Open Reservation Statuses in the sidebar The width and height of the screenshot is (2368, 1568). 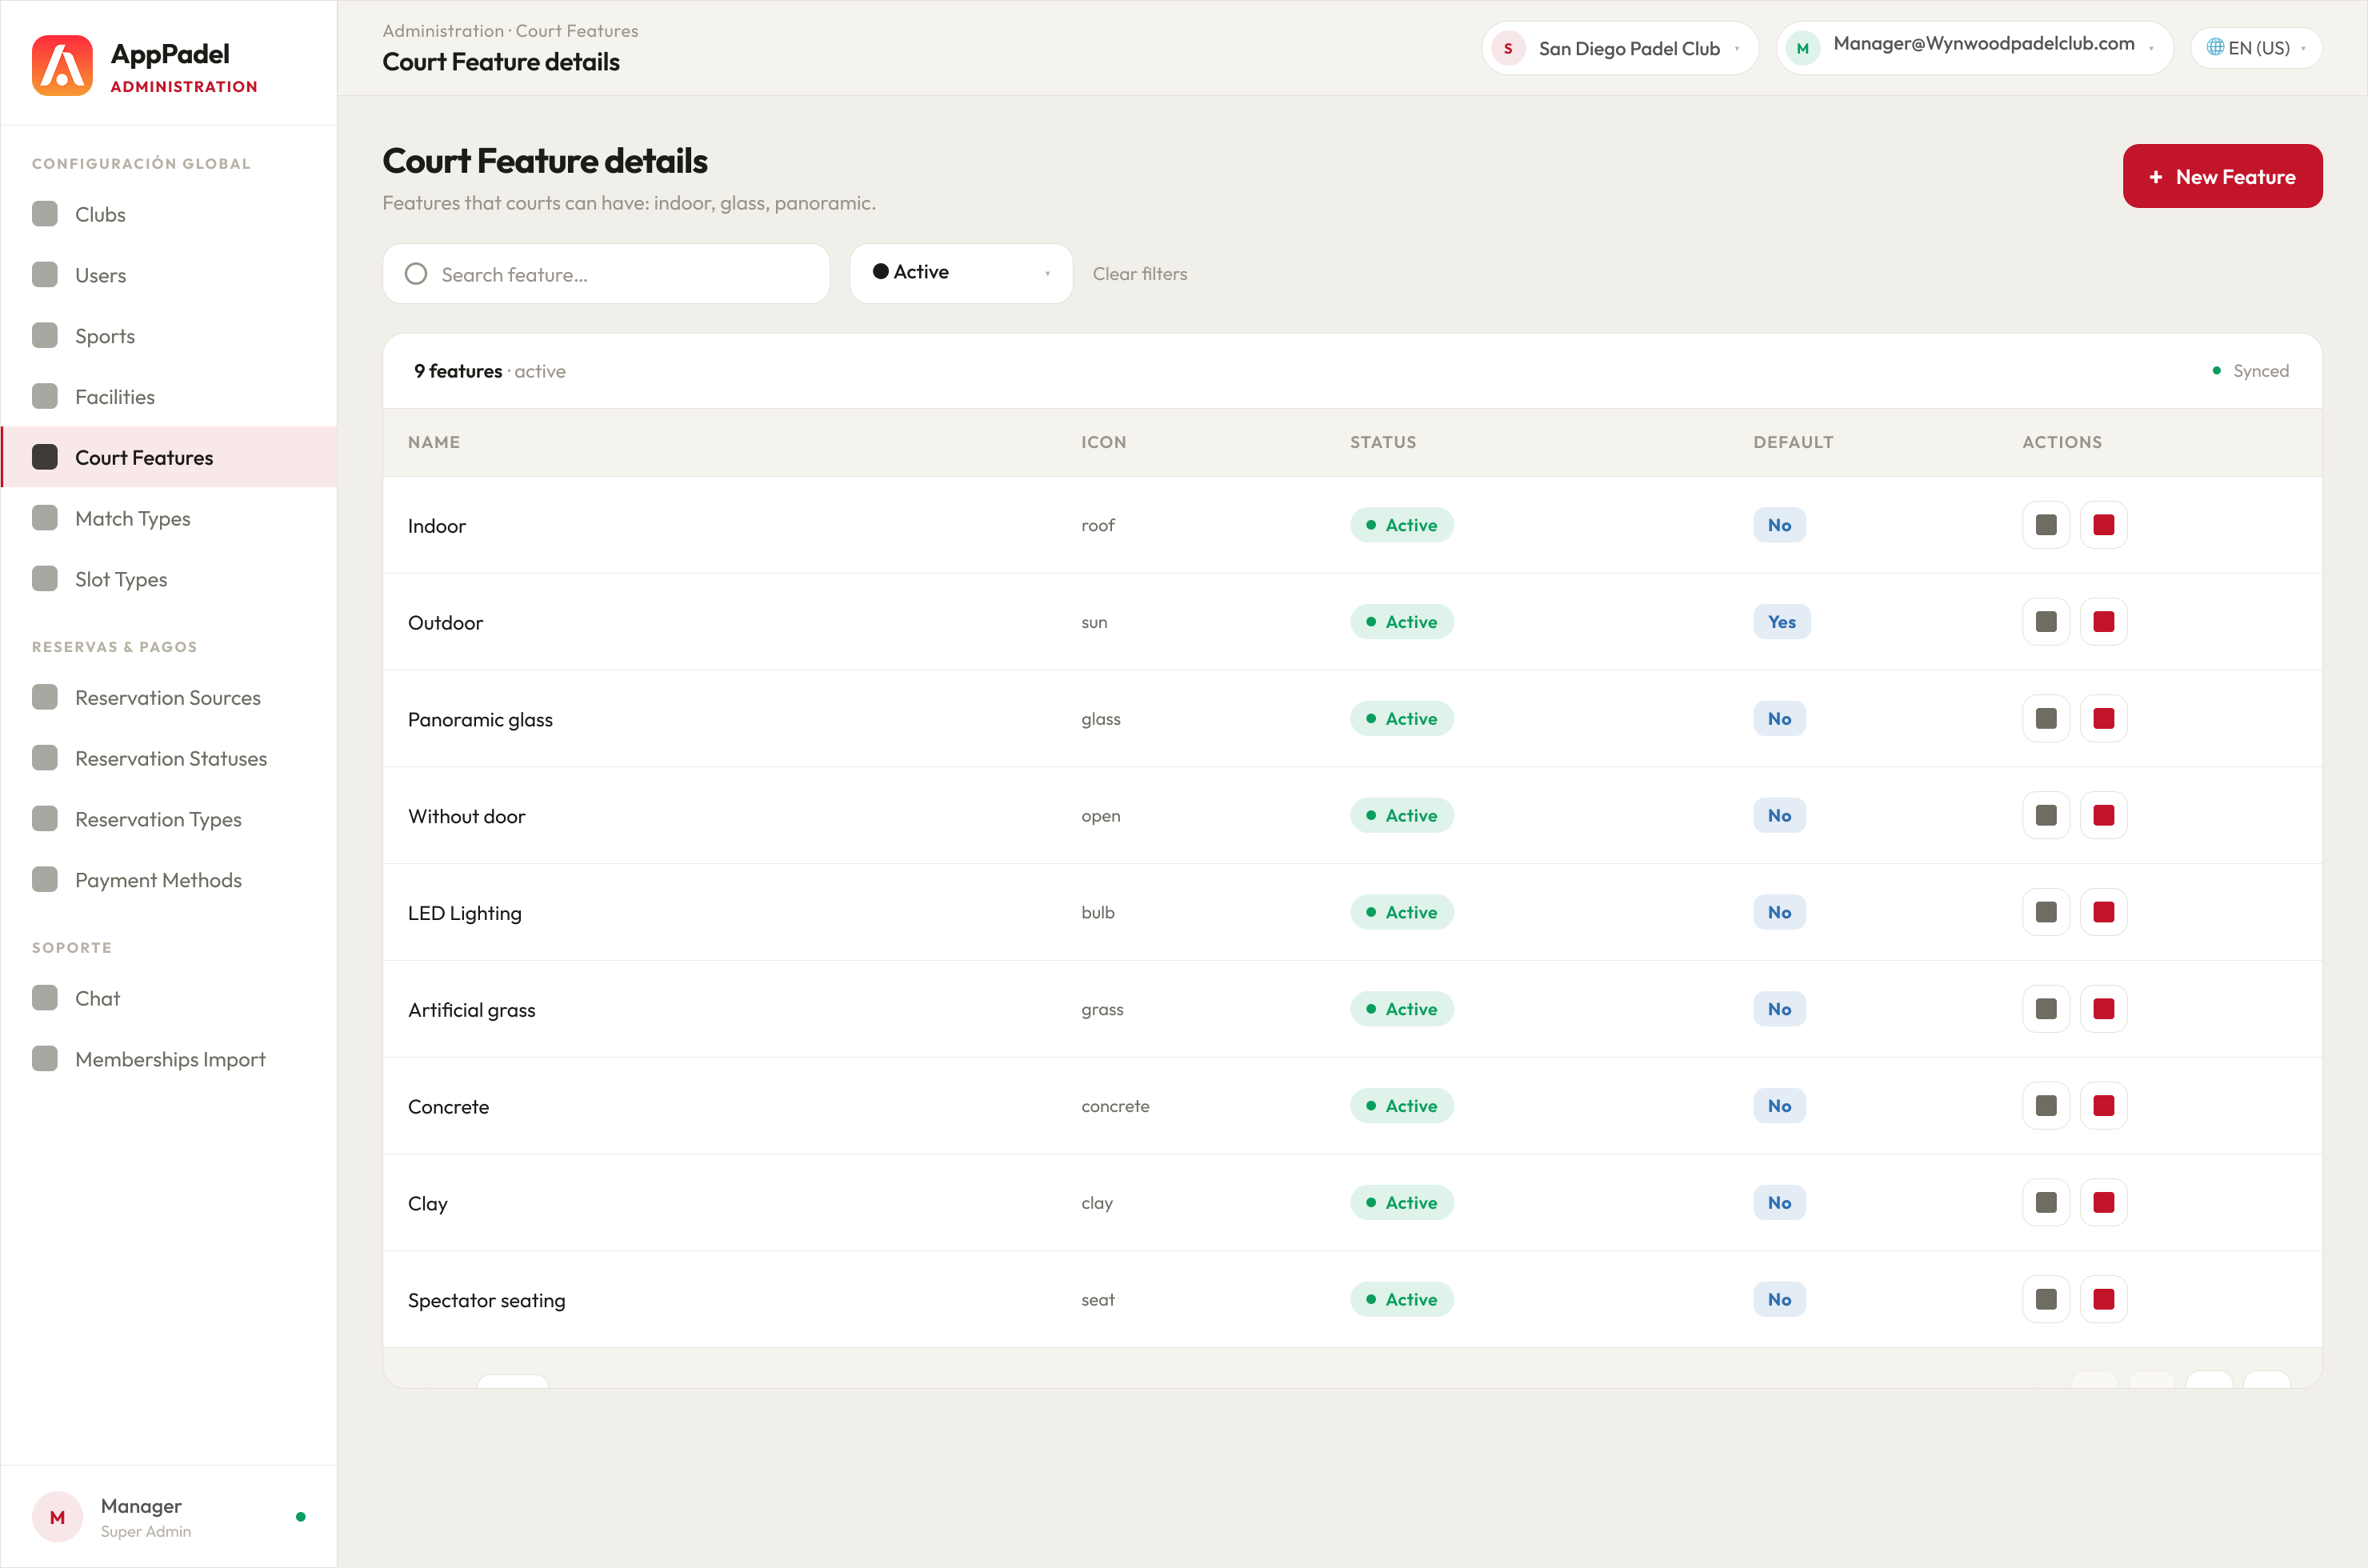tap(168, 758)
